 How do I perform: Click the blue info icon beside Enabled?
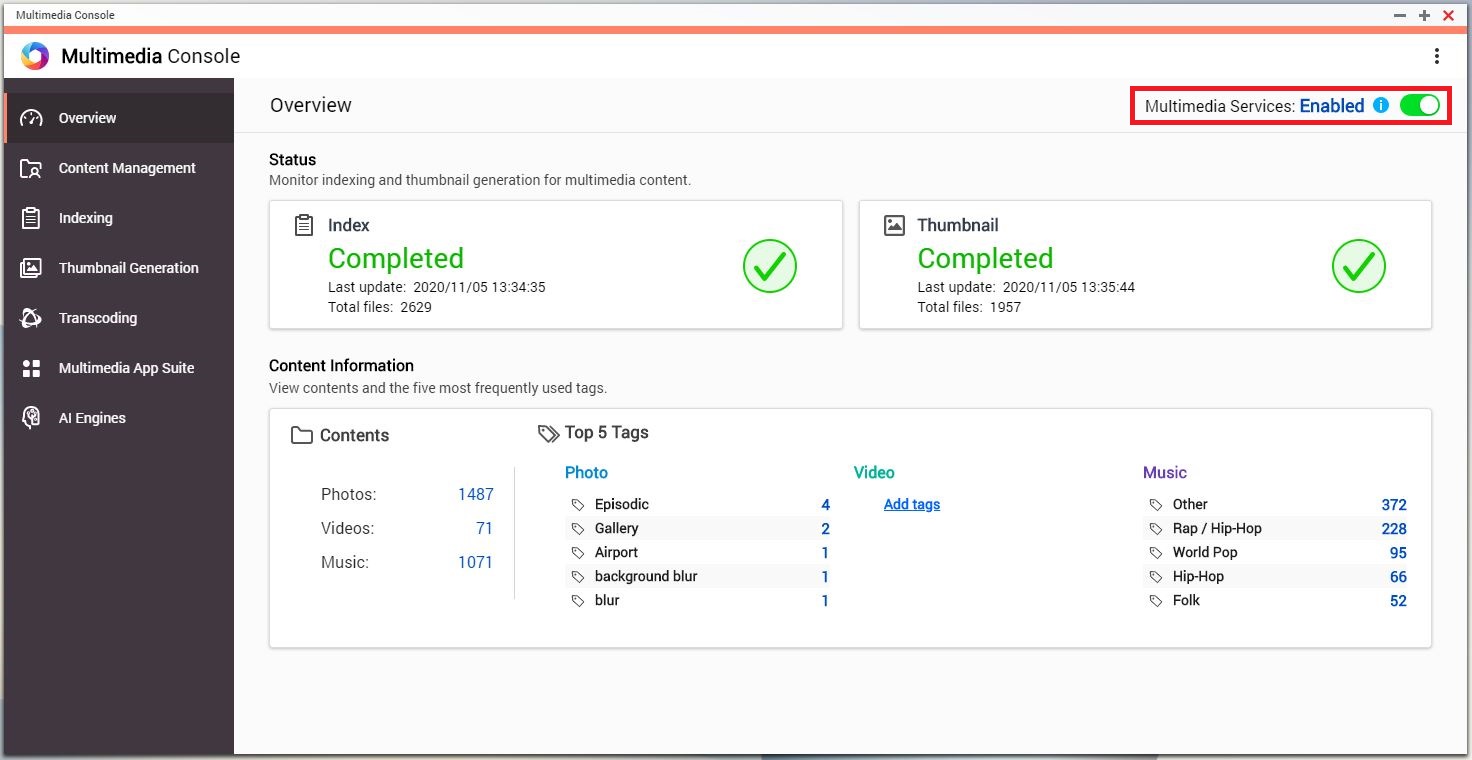click(1381, 105)
